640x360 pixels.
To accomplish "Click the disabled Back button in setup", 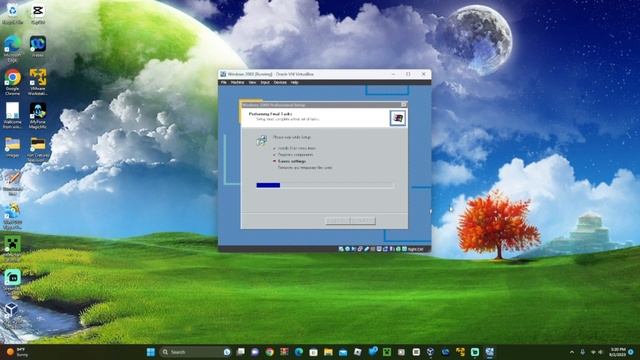I will click(337, 221).
